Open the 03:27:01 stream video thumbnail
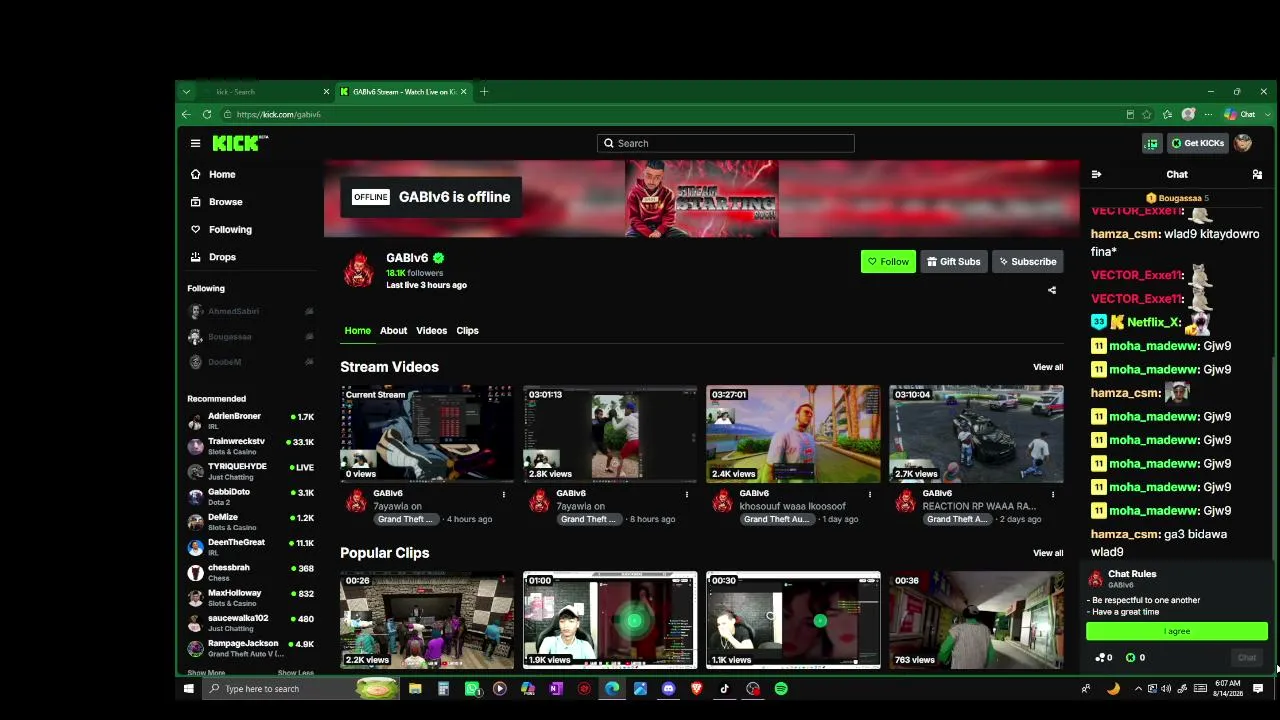This screenshot has height=720, width=1280. point(793,433)
